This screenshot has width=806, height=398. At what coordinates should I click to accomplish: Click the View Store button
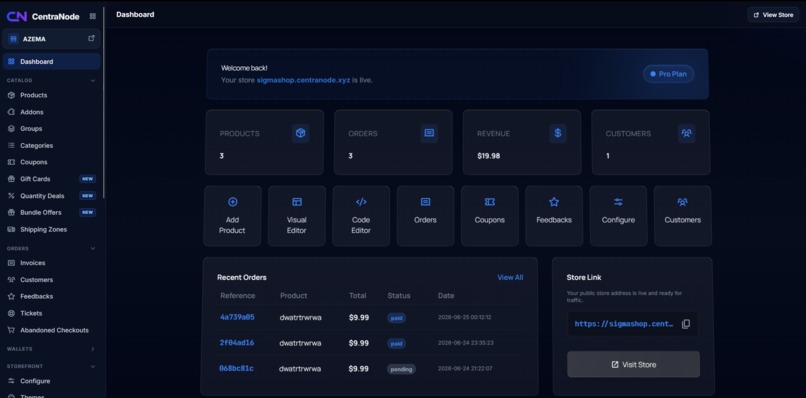773,15
